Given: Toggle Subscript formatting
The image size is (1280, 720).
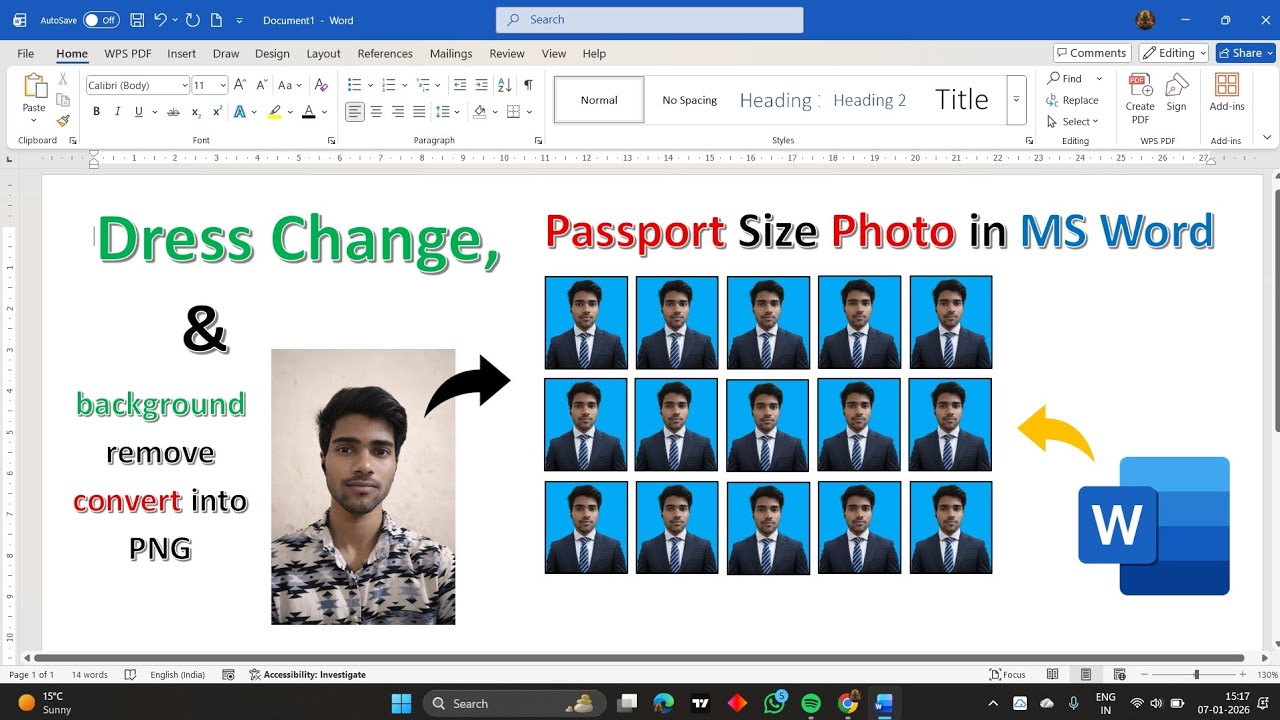Looking at the screenshot, I should tap(196, 112).
